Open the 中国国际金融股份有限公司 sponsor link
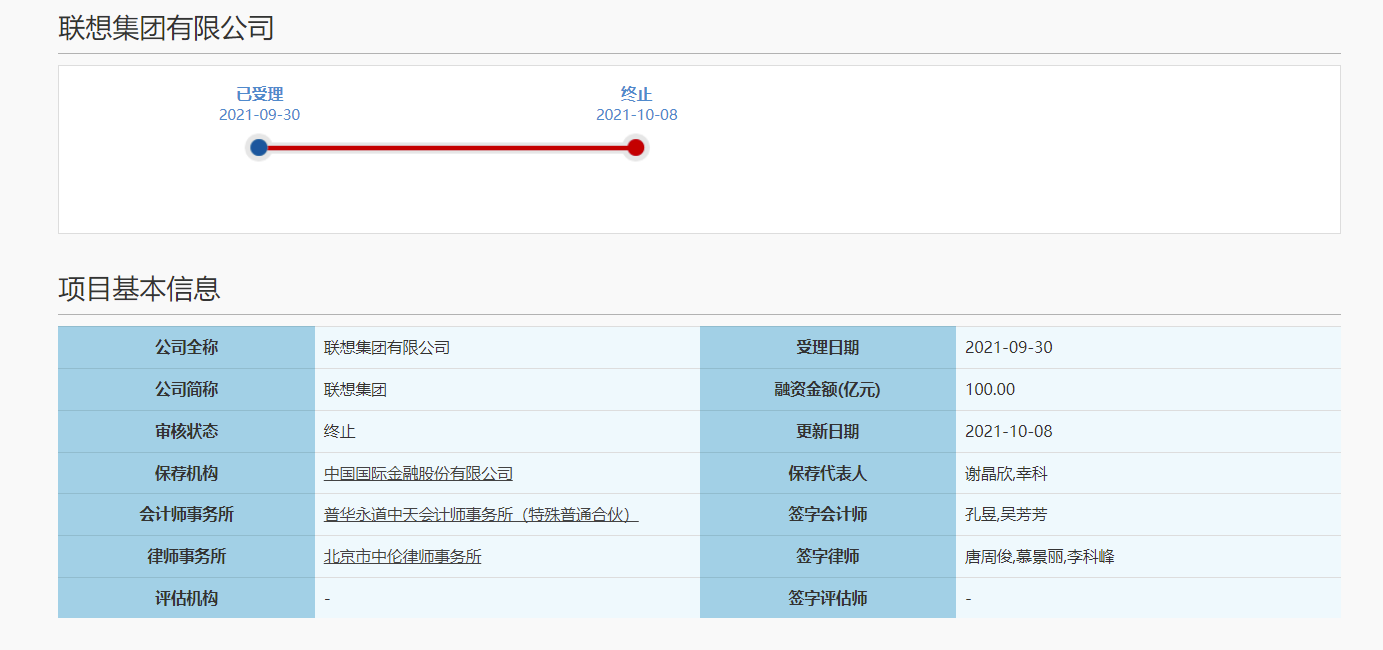This screenshot has height=650, width=1383. click(x=418, y=474)
